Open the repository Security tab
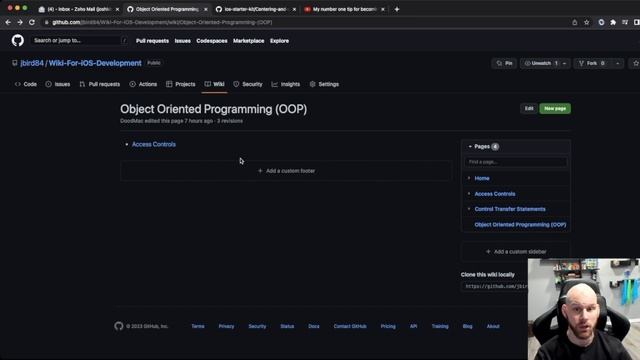Viewport: 640px width, 360px height. pyautogui.click(x=248, y=84)
